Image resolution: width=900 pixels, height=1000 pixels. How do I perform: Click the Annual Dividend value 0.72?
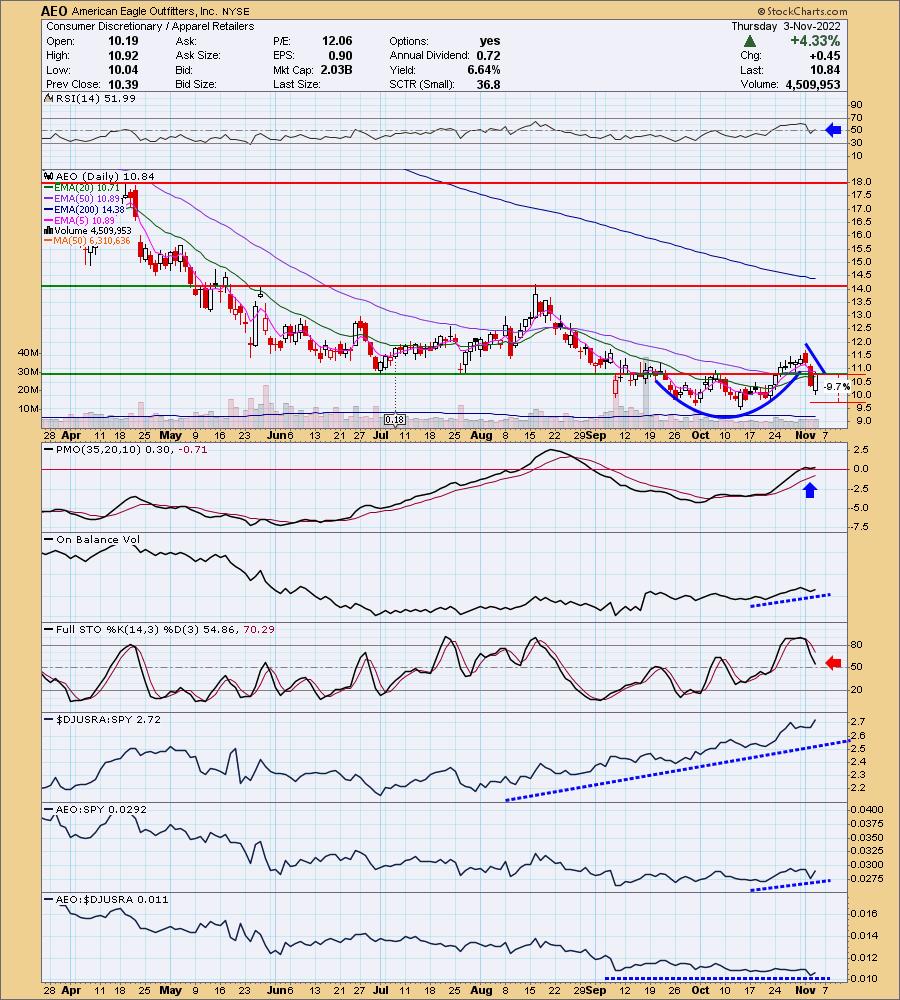[488, 55]
